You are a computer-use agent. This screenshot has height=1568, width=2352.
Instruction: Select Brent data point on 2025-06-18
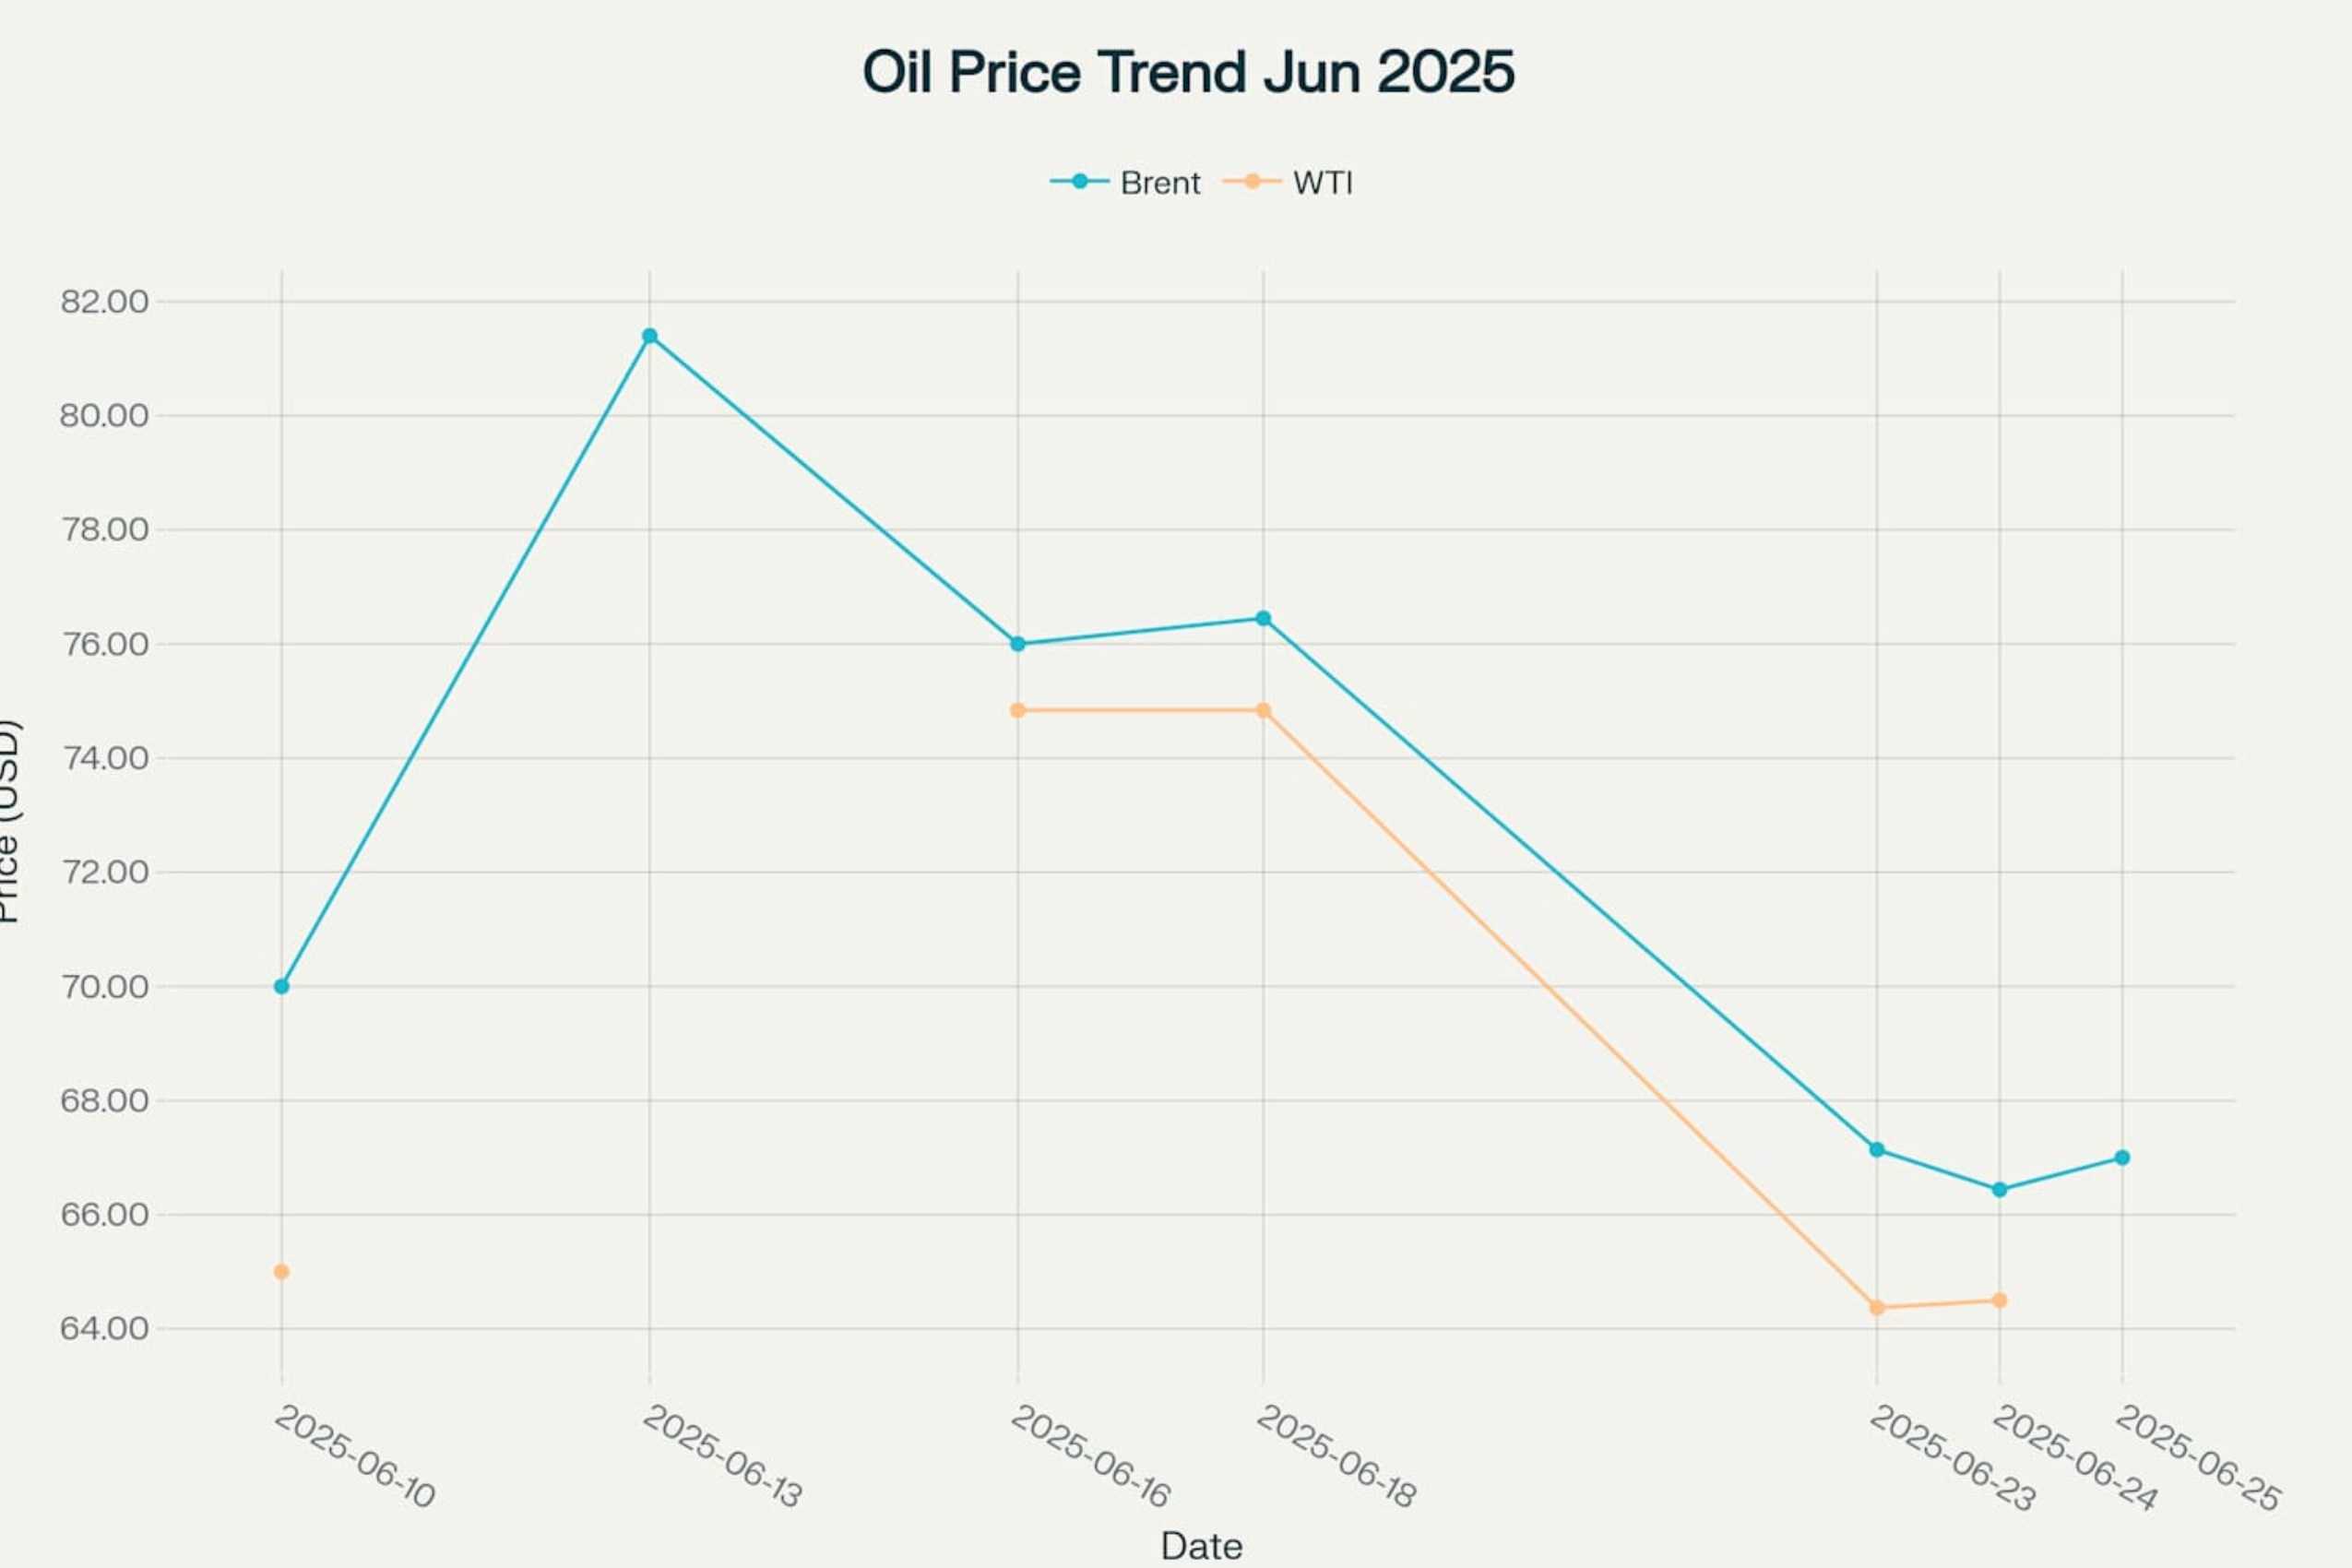pyautogui.click(x=1263, y=619)
